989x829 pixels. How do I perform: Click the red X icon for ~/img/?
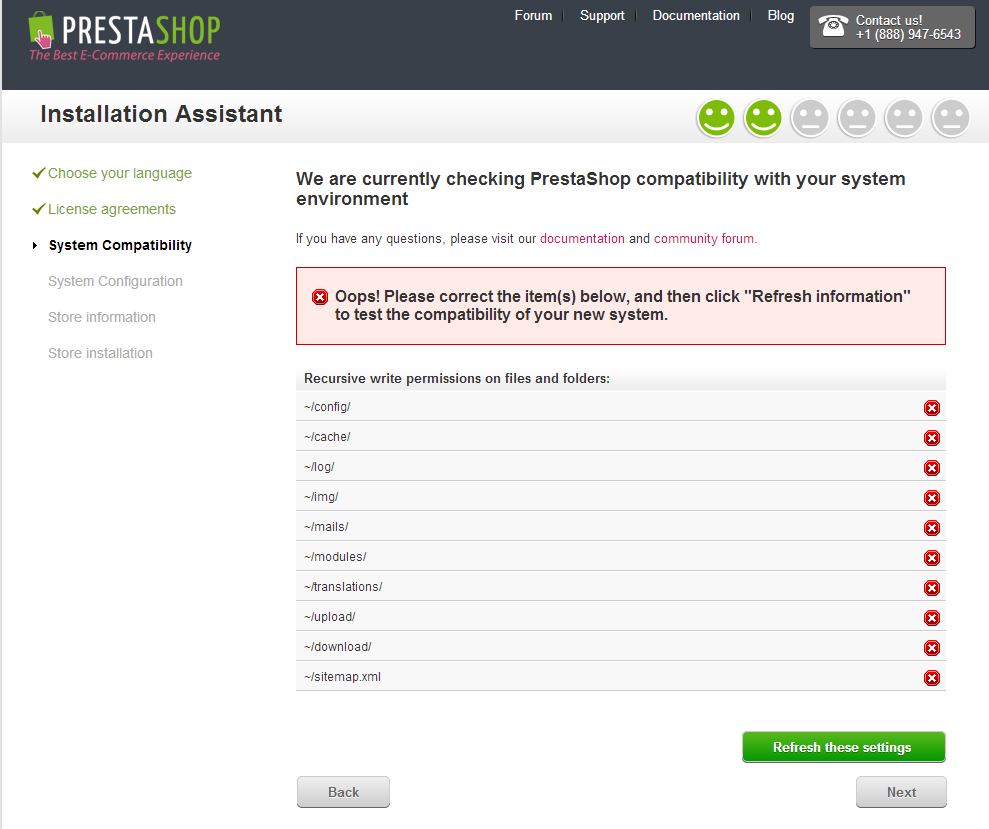click(932, 498)
